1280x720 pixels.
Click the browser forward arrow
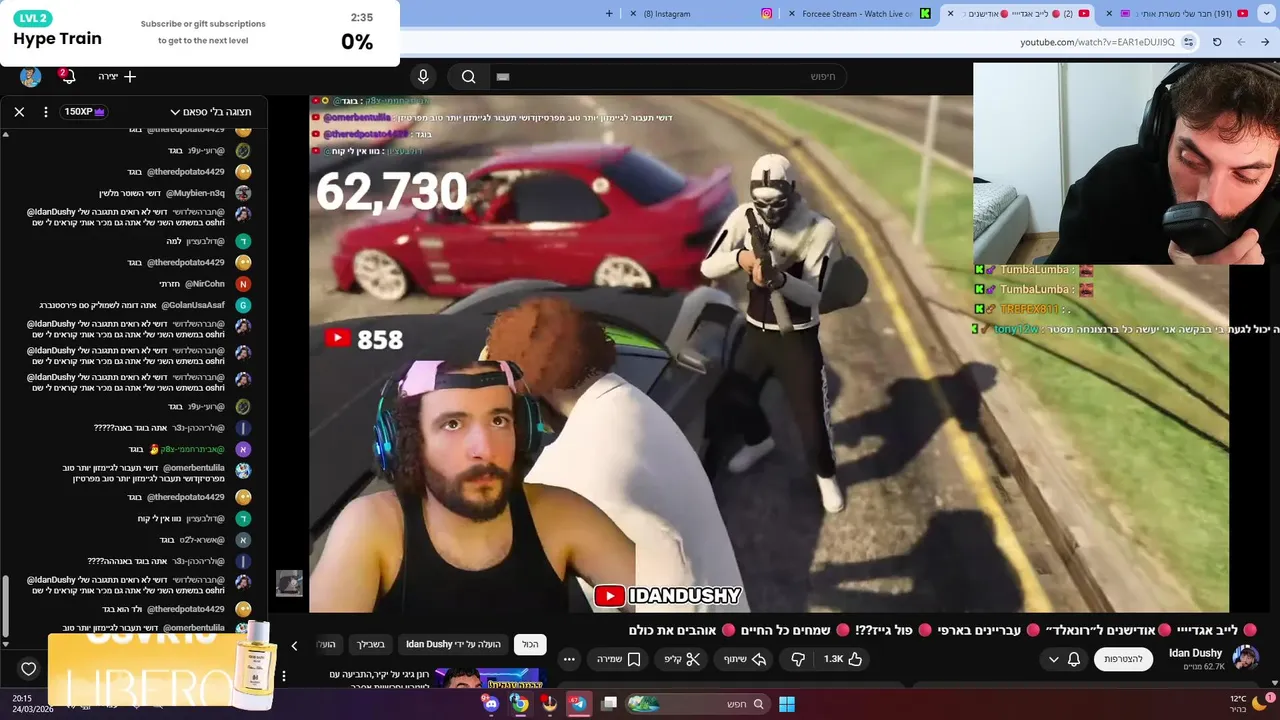pyautogui.click(x=1241, y=42)
